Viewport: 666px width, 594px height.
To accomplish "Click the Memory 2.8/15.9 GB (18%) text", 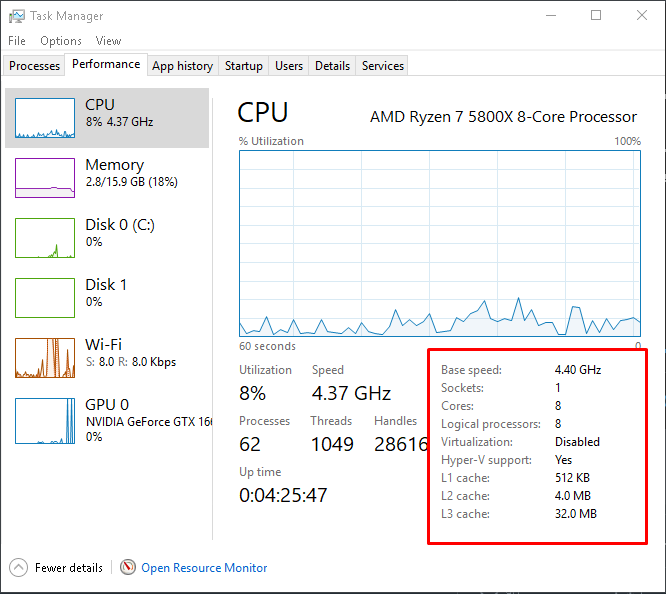I will 132,182.
